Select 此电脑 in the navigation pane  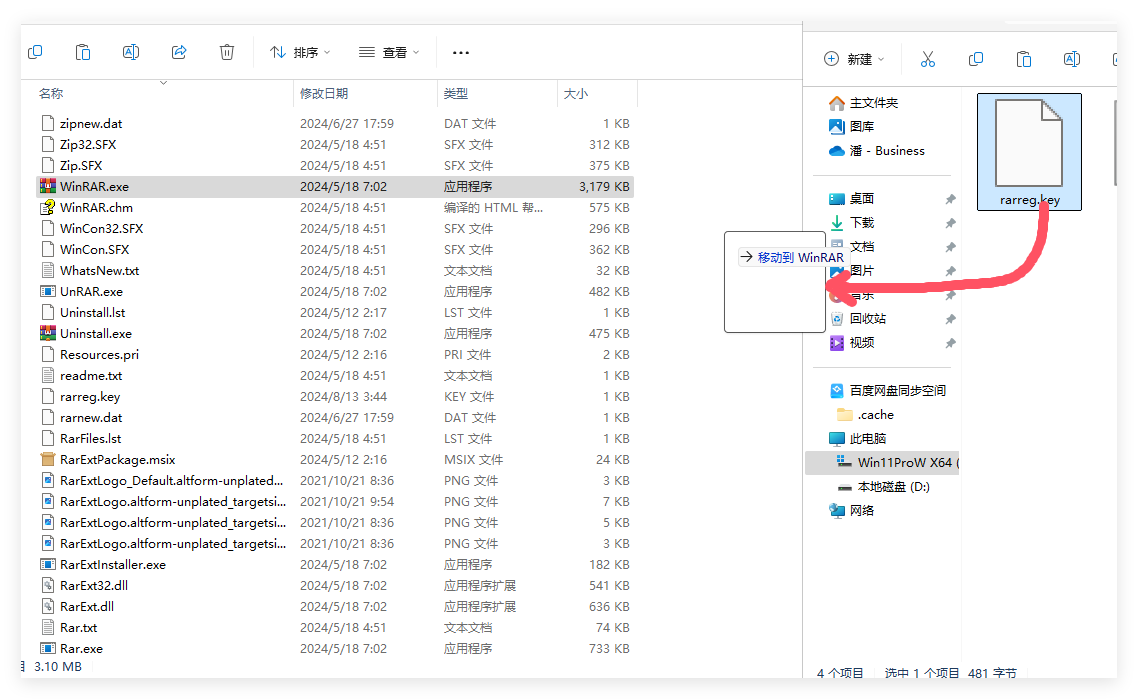point(867,438)
